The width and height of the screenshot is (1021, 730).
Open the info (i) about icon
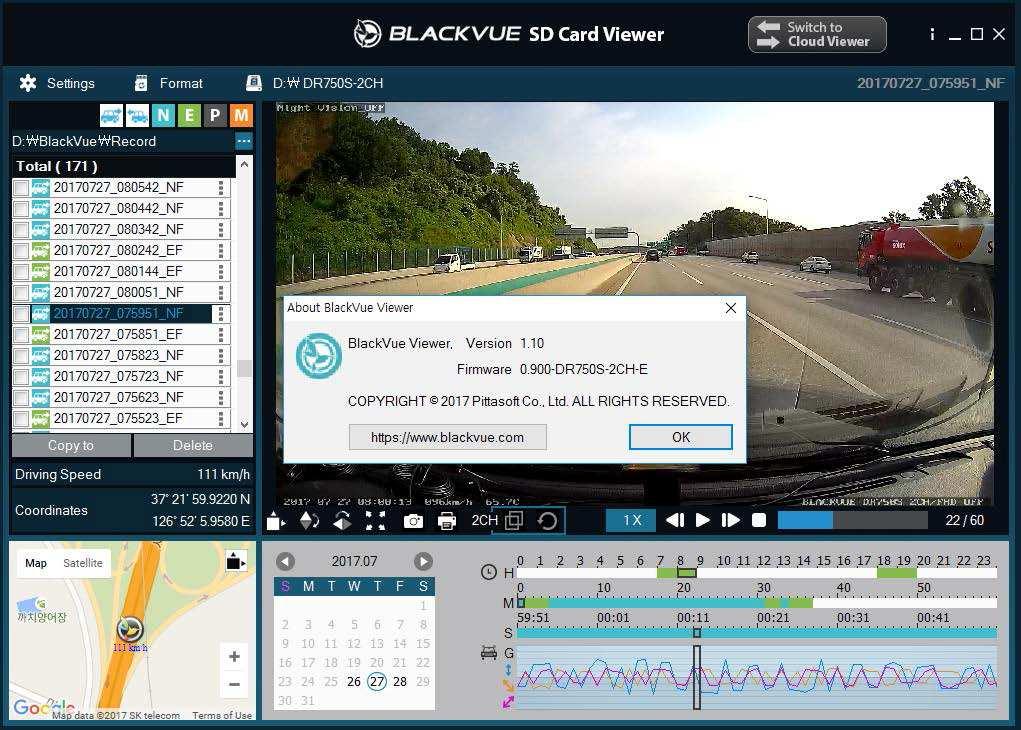point(932,34)
